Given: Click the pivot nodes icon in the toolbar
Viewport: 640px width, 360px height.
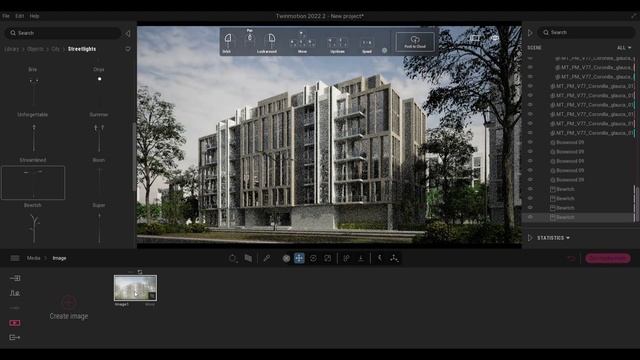Looking at the screenshot, I should coord(394,258).
